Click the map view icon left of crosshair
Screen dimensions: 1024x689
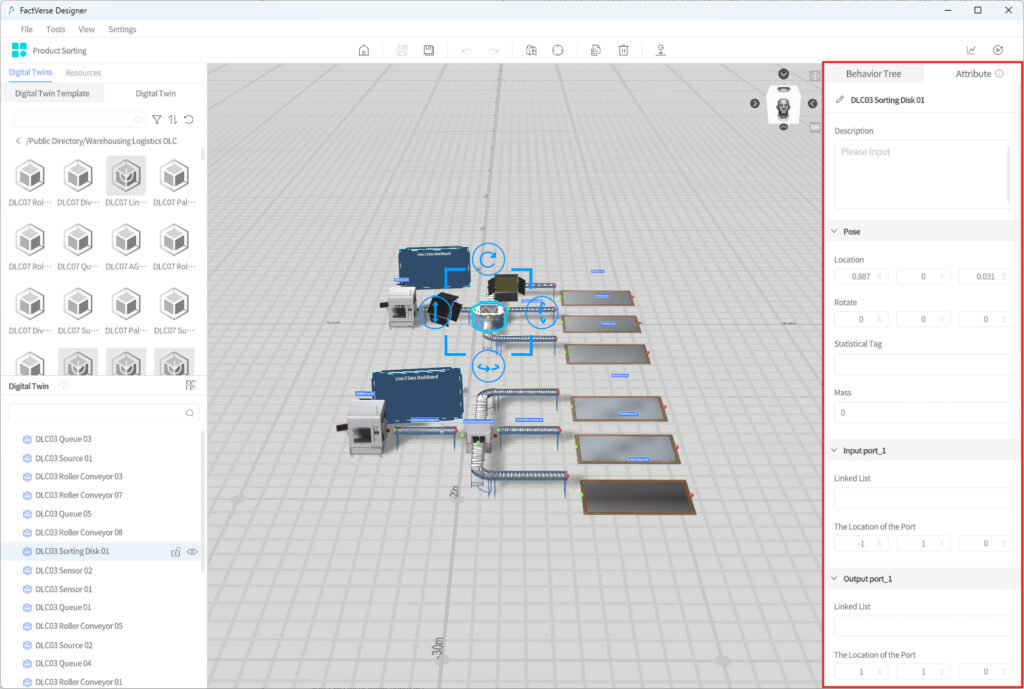click(531, 50)
